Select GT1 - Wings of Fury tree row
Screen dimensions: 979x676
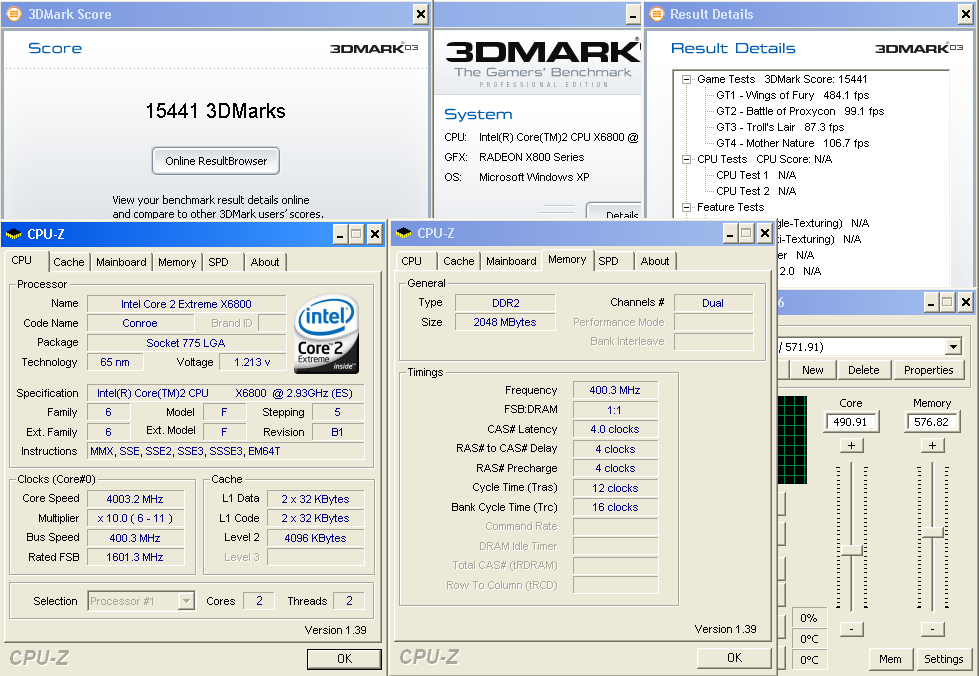pos(792,96)
